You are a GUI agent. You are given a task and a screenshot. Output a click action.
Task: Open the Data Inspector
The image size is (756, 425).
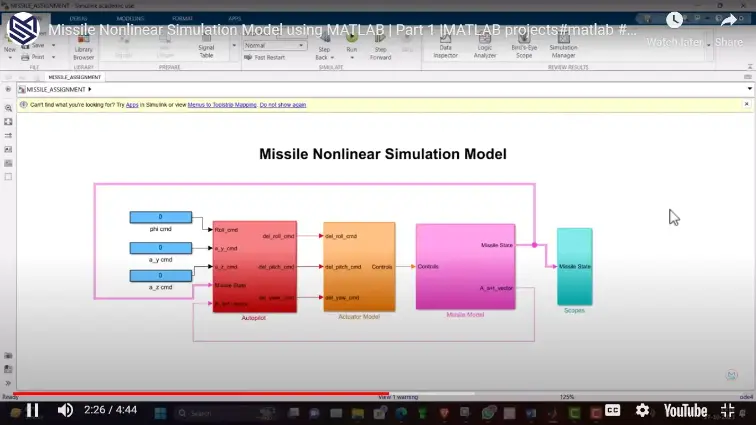(445, 50)
